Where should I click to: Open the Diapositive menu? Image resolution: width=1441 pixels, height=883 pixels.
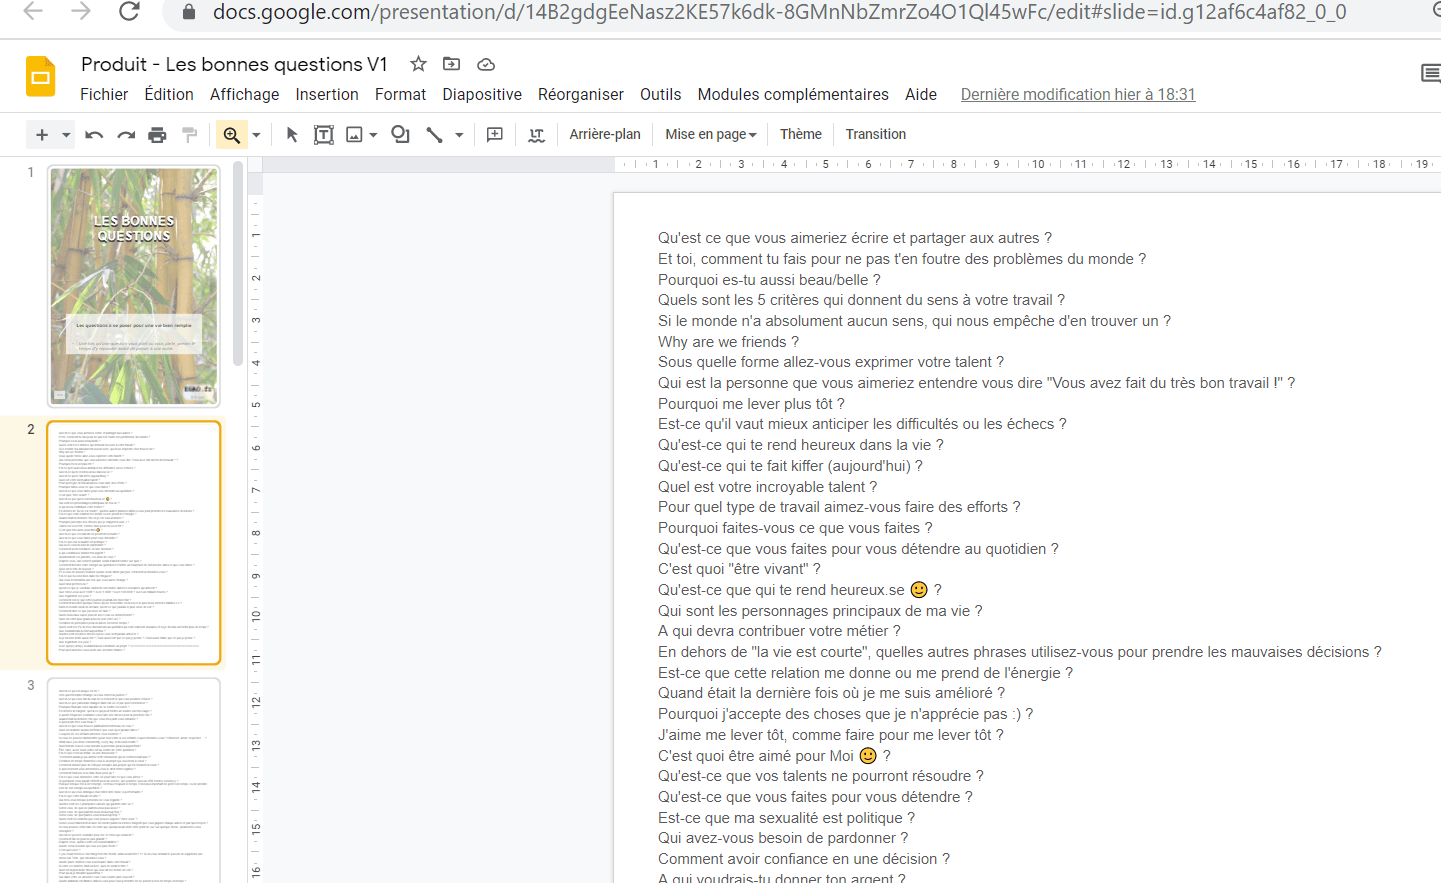[x=482, y=94]
